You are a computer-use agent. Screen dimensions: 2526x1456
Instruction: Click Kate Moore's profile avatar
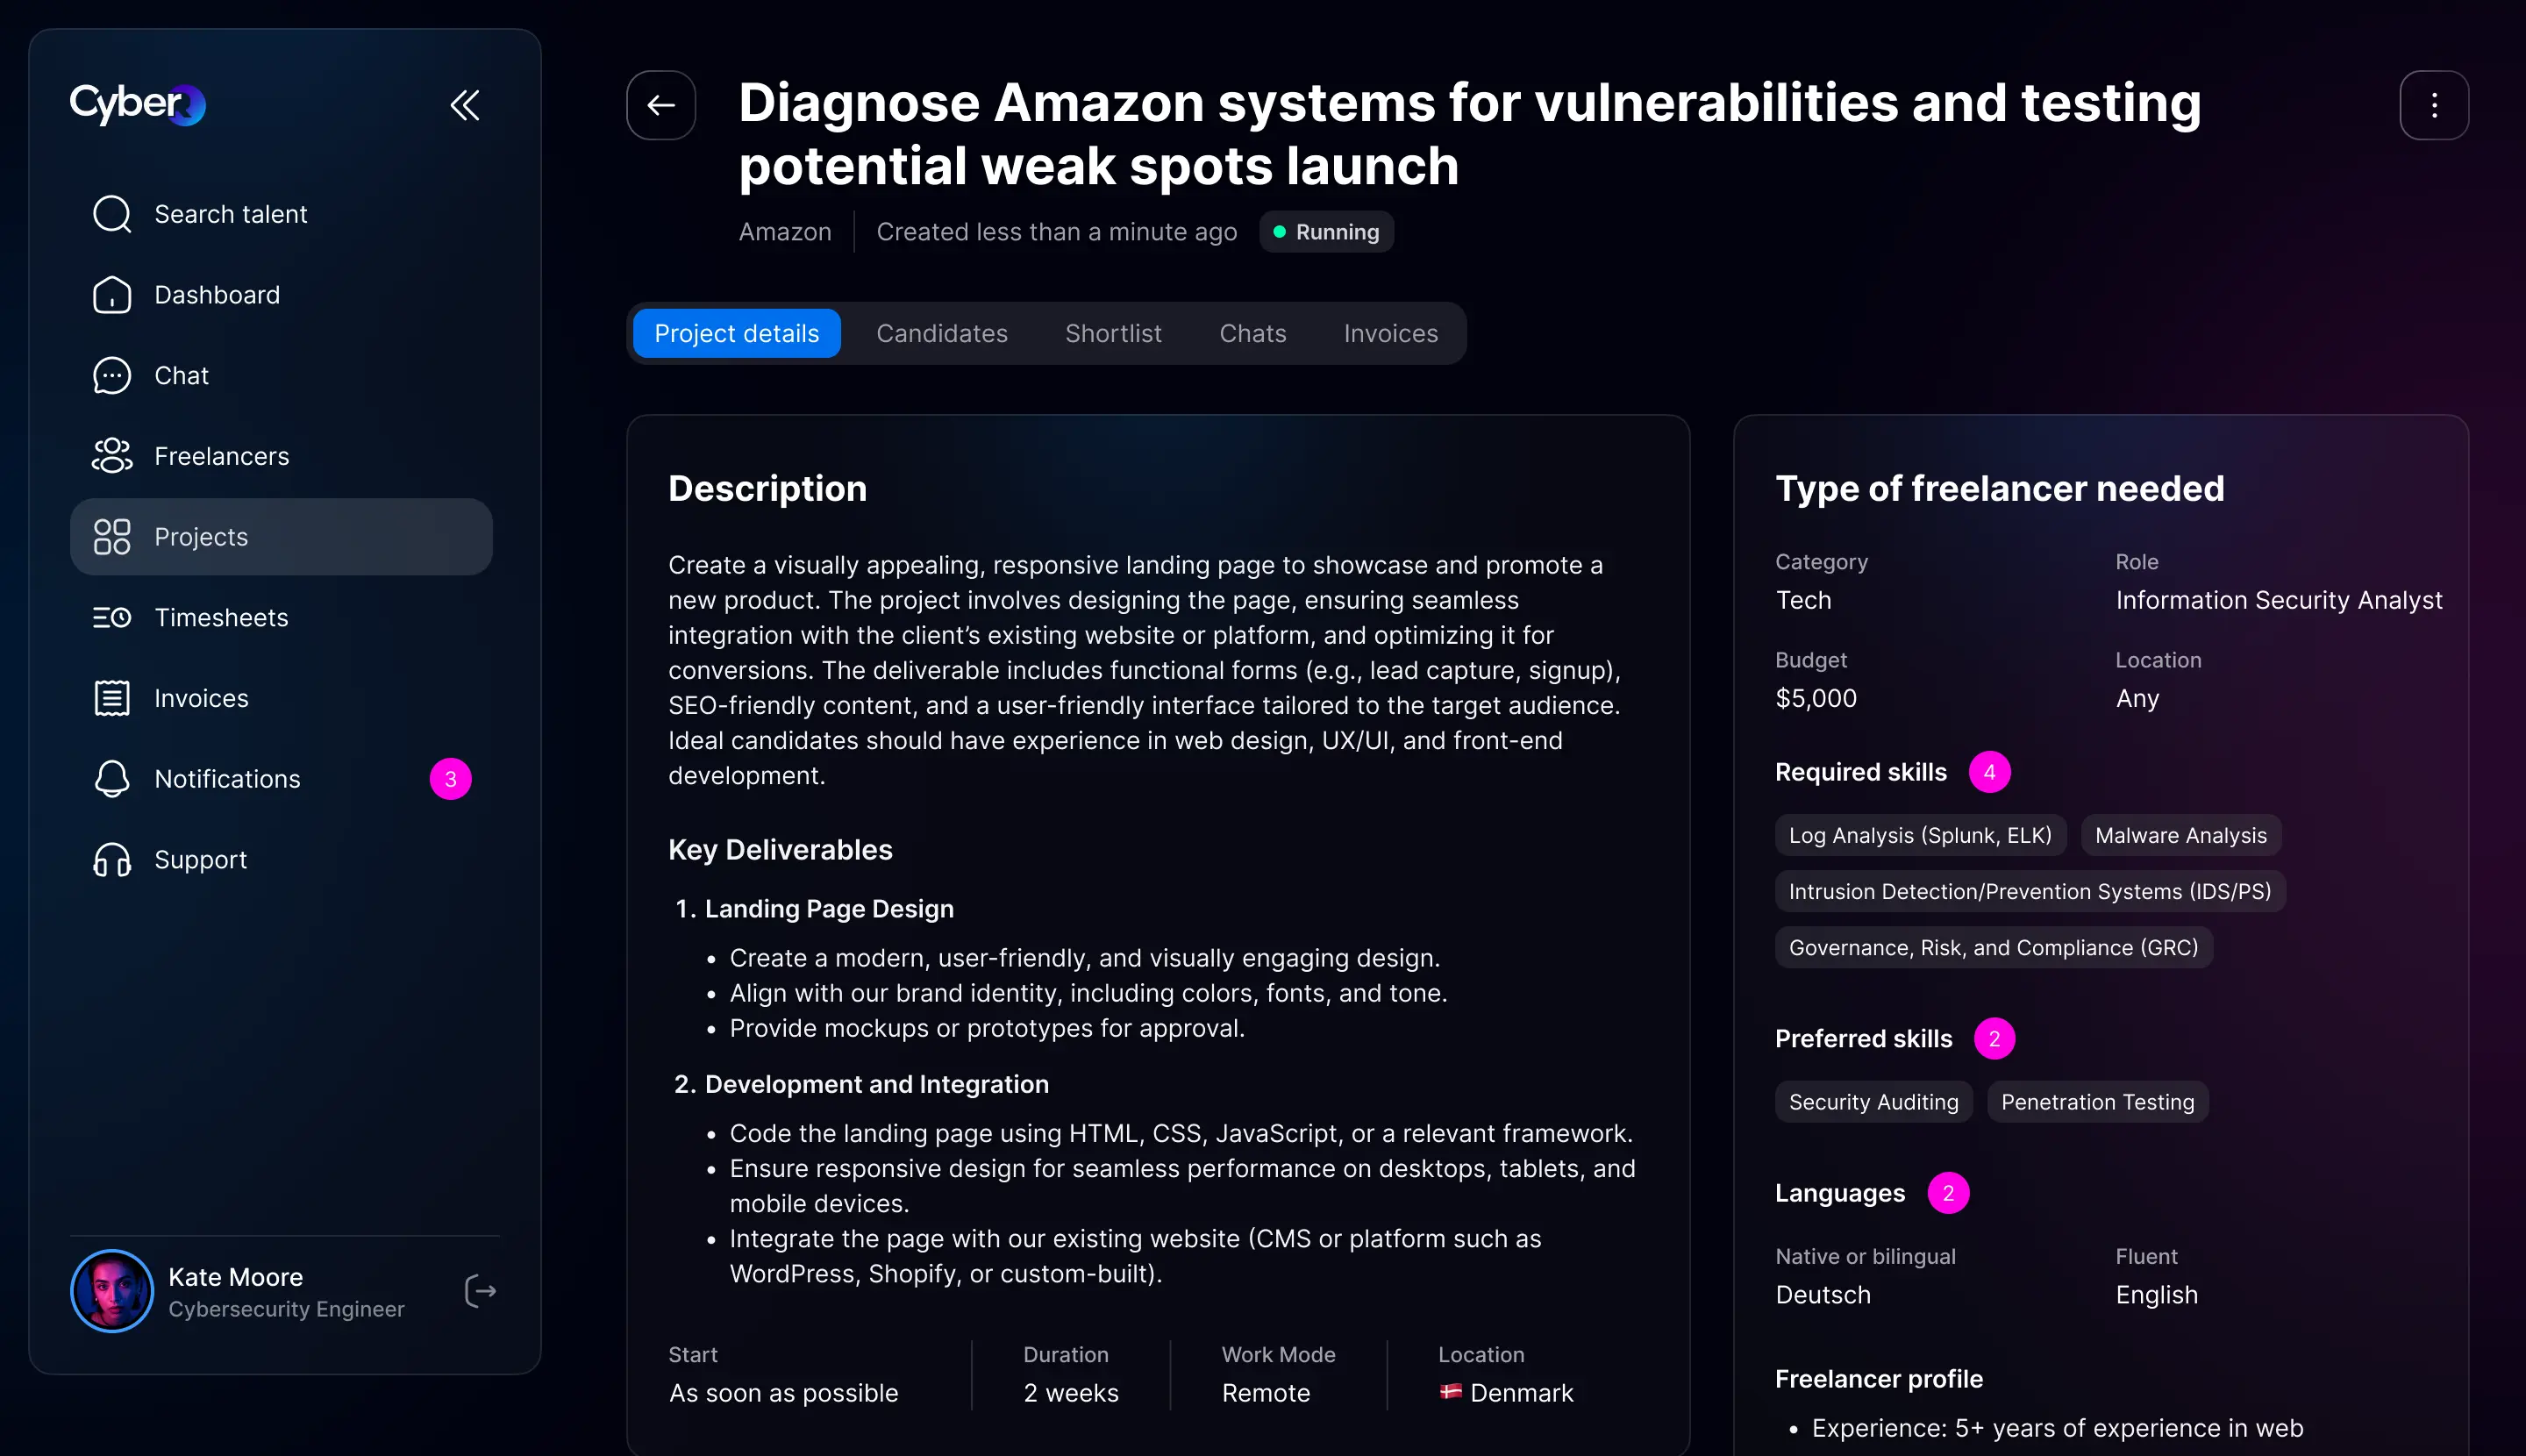112,1291
